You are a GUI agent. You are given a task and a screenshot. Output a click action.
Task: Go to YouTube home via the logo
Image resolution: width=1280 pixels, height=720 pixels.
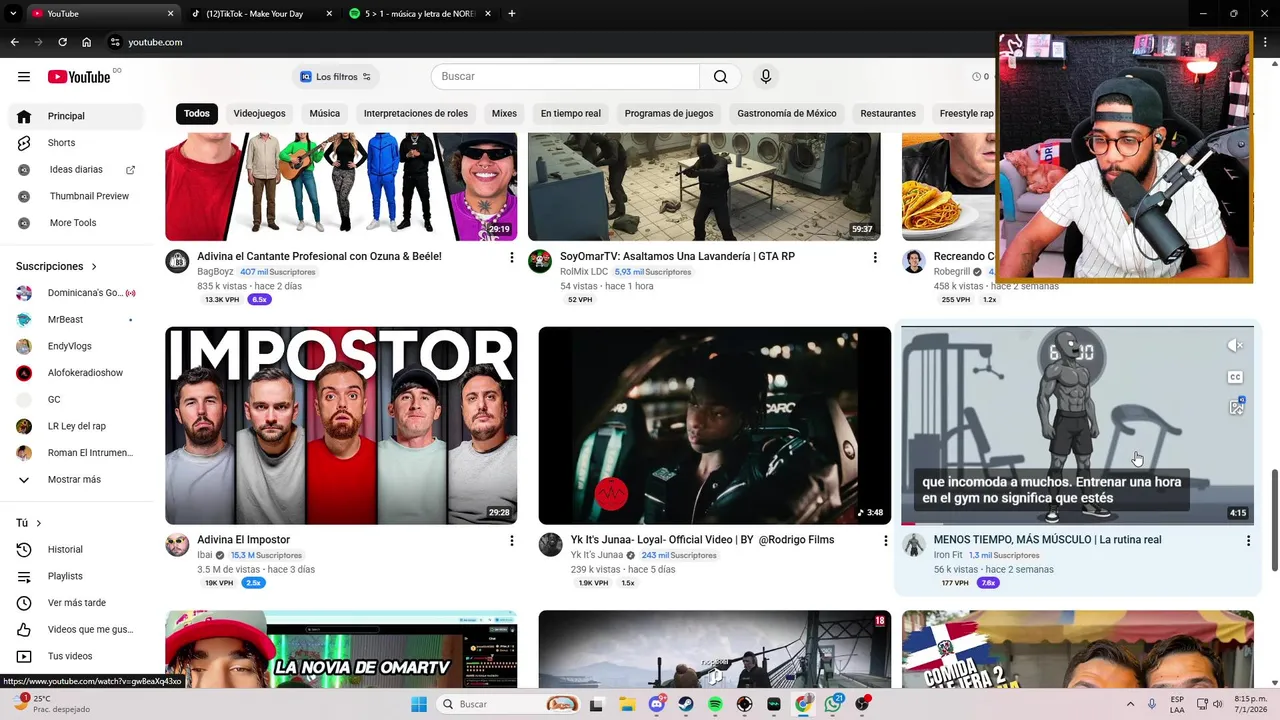click(x=78, y=77)
